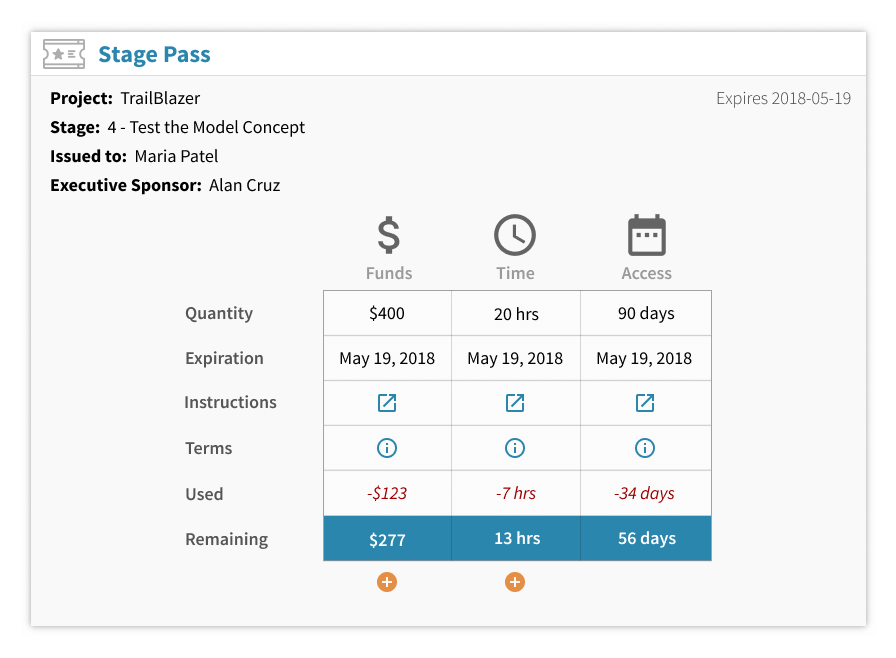This screenshot has height=658, width=896.
Task: Select the 56 days remaining cell
Action: pos(646,539)
